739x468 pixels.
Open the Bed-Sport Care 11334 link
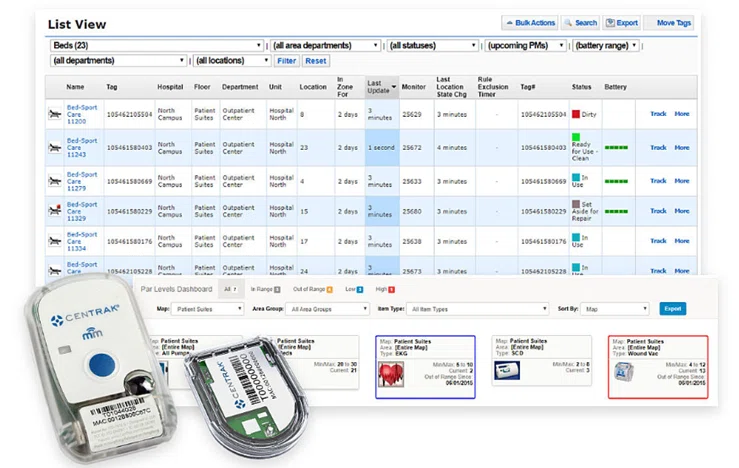82,241
